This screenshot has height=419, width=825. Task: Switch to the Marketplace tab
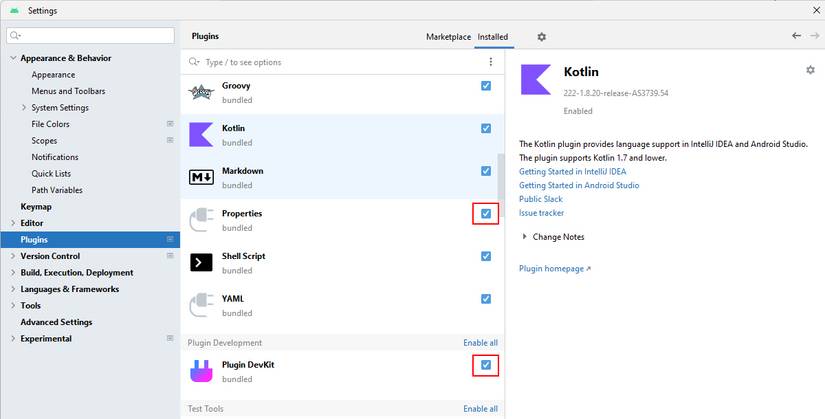448,37
